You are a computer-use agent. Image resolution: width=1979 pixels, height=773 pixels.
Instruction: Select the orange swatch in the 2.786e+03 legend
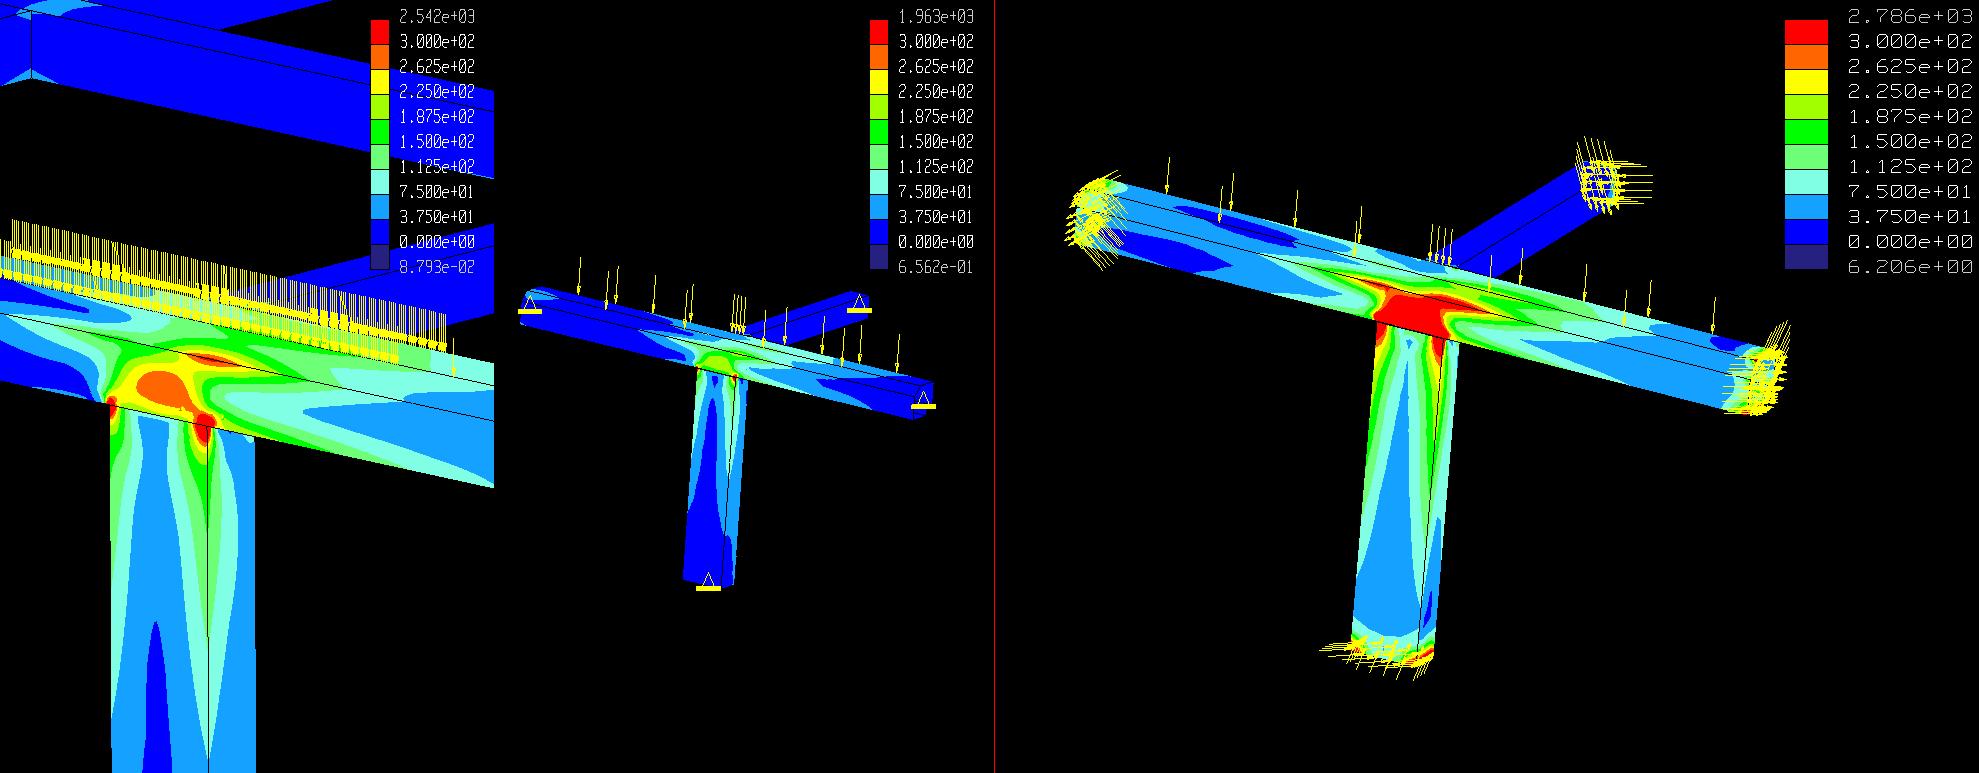1806,56
